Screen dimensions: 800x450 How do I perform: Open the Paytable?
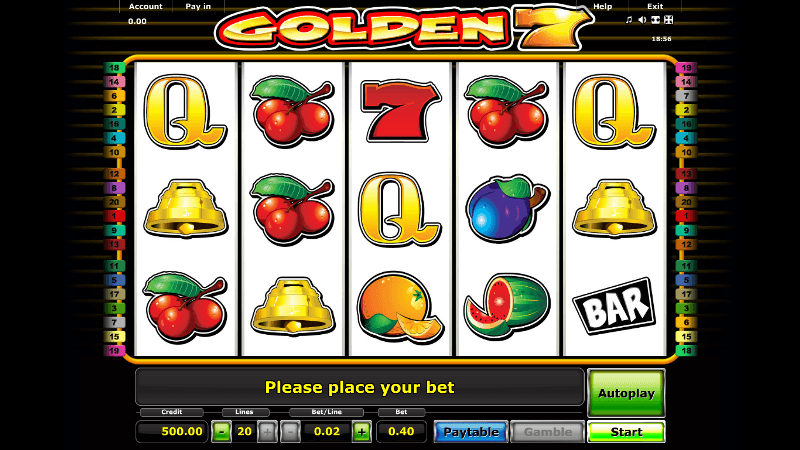pos(471,432)
